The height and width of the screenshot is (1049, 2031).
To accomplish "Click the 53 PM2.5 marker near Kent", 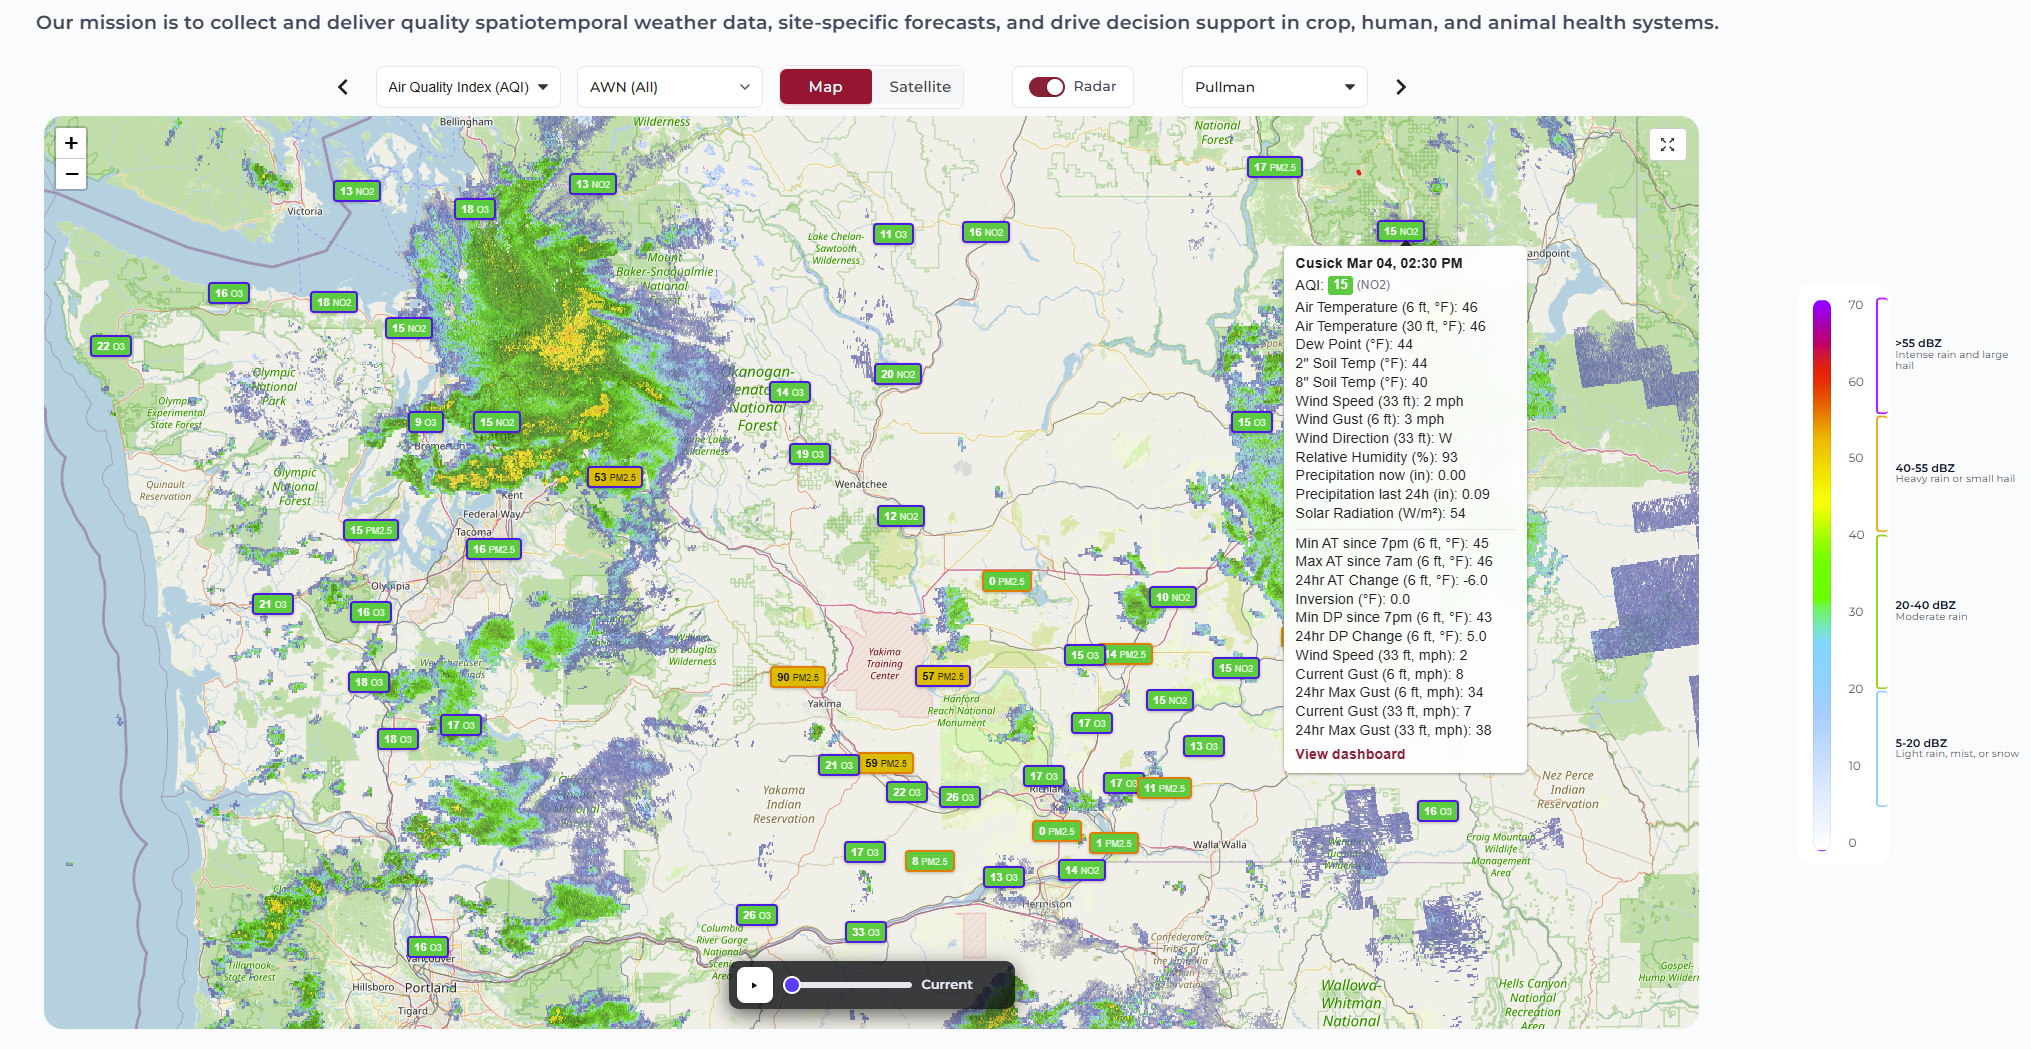I will tap(613, 477).
